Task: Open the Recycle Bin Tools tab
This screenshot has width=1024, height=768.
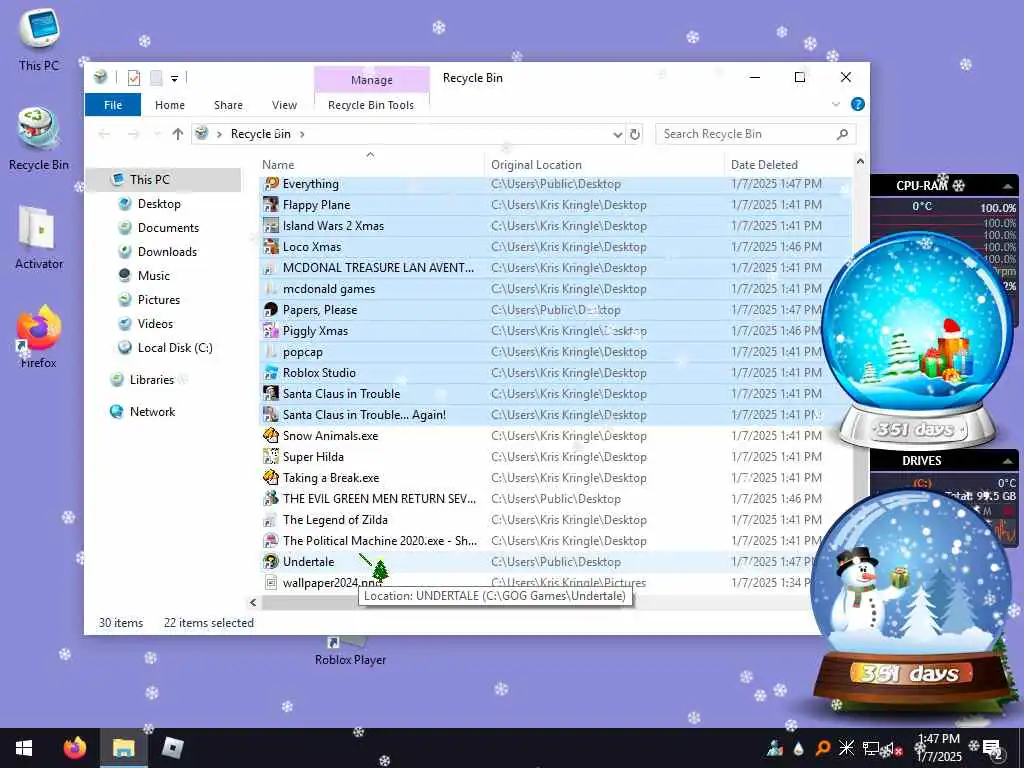Action: pyautogui.click(x=371, y=105)
